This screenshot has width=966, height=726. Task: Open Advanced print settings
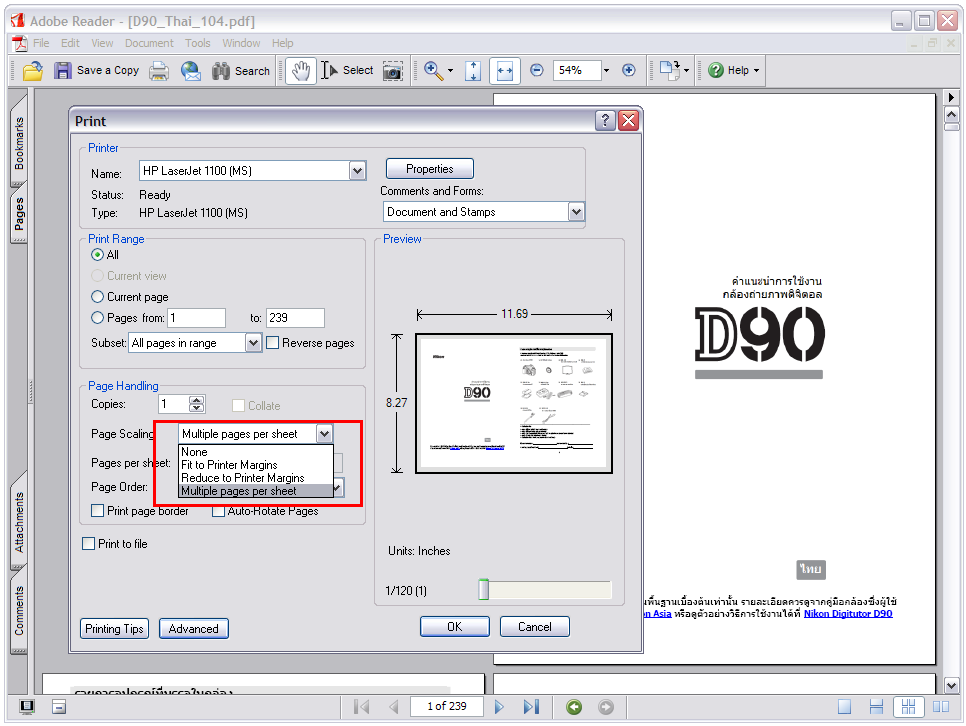coord(193,629)
